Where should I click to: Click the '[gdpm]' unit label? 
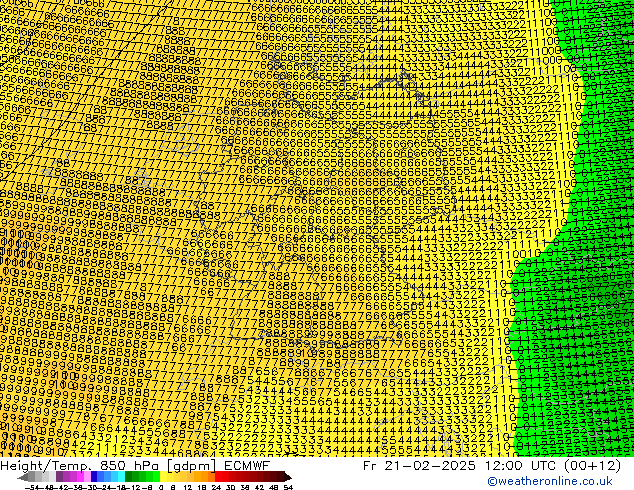pyautogui.click(x=192, y=466)
